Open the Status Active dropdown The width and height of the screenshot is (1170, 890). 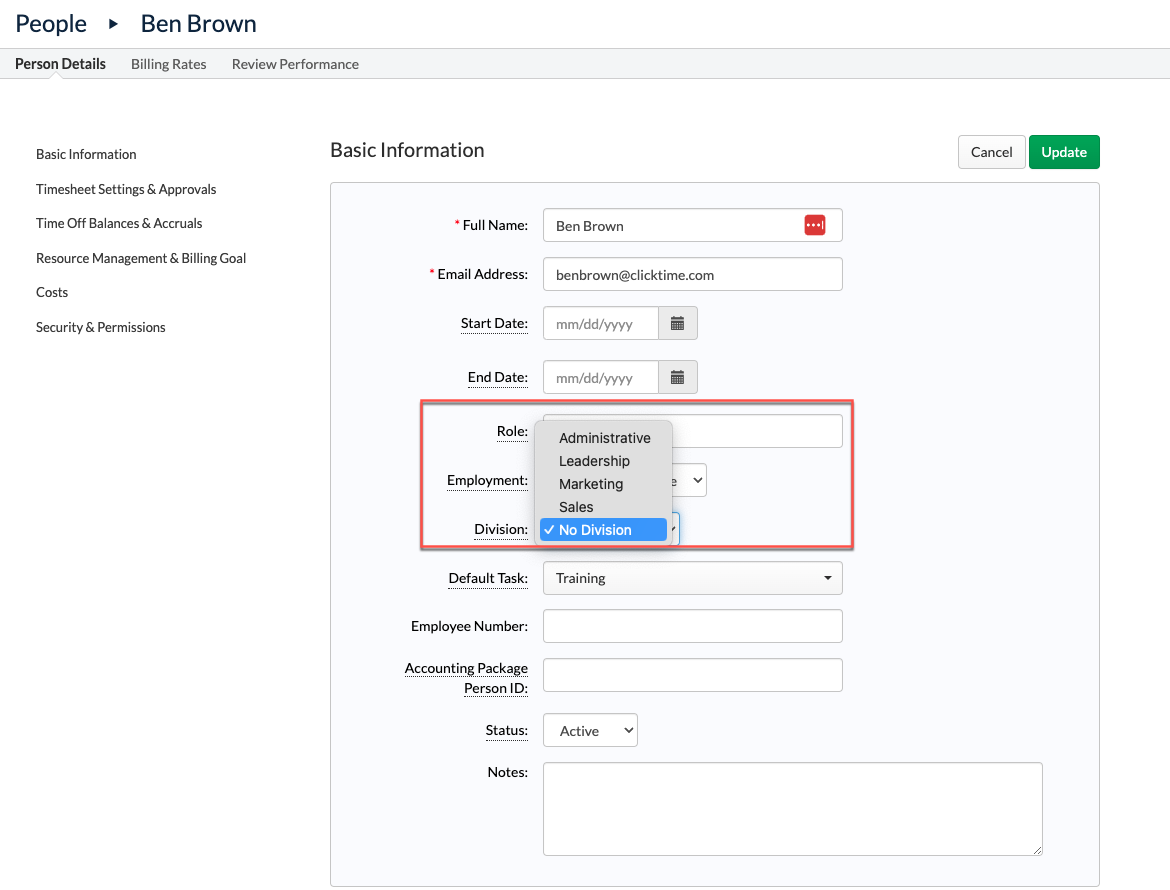590,730
